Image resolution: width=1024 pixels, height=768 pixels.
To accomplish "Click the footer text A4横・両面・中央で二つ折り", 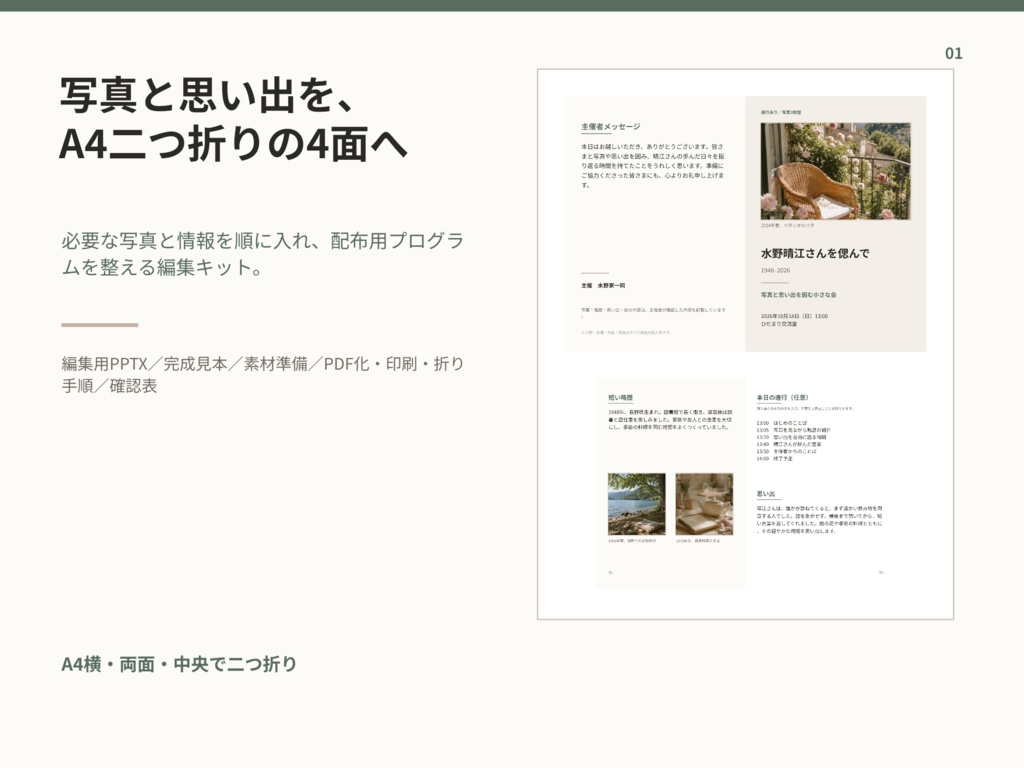I will [179, 664].
